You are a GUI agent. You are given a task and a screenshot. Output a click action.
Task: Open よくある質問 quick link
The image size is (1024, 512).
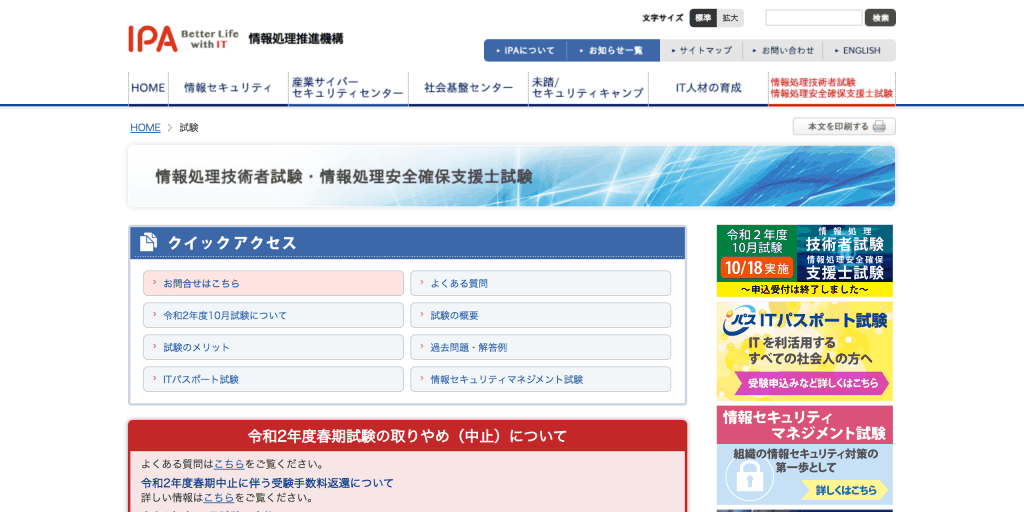pos(541,283)
